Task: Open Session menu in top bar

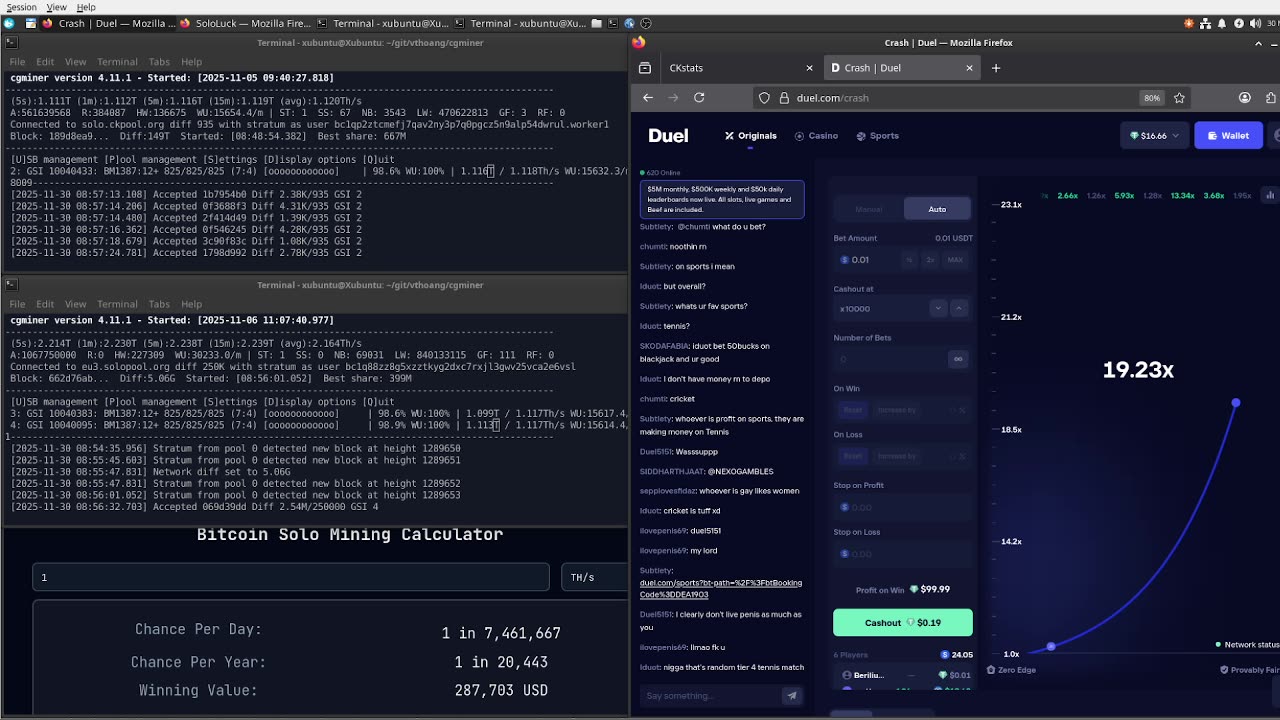Action: [x=21, y=7]
